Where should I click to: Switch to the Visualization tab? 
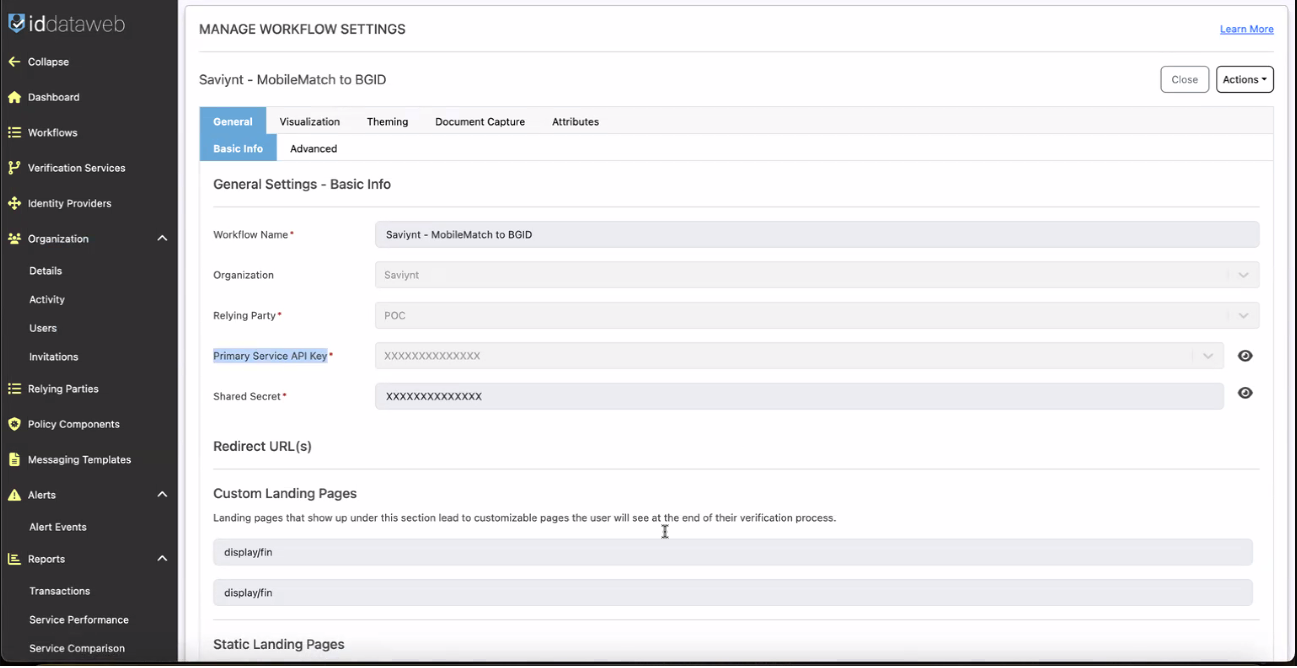pyautogui.click(x=310, y=122)
